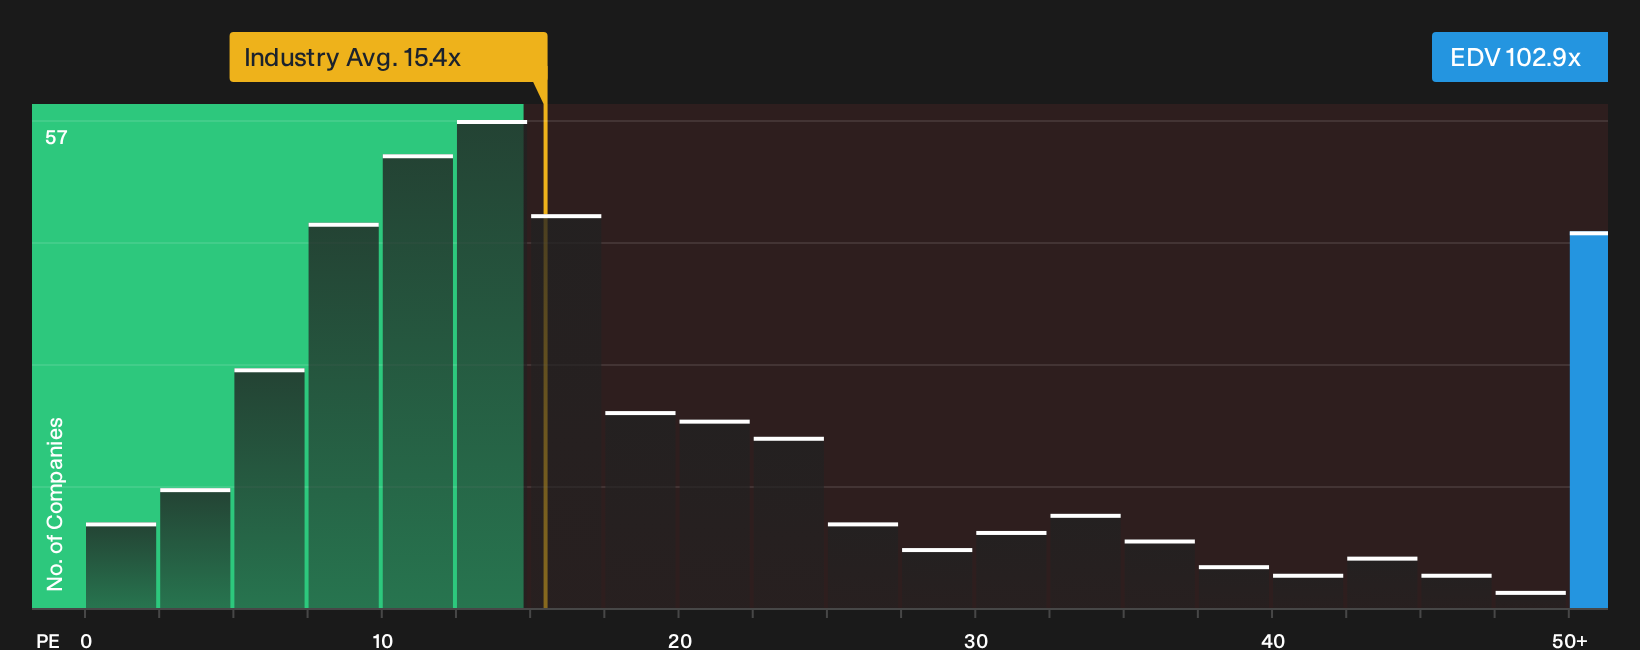Select the tallest bar, PE 12.5 to 15
Screen dimensions: 1640x650
coord(491,364)
